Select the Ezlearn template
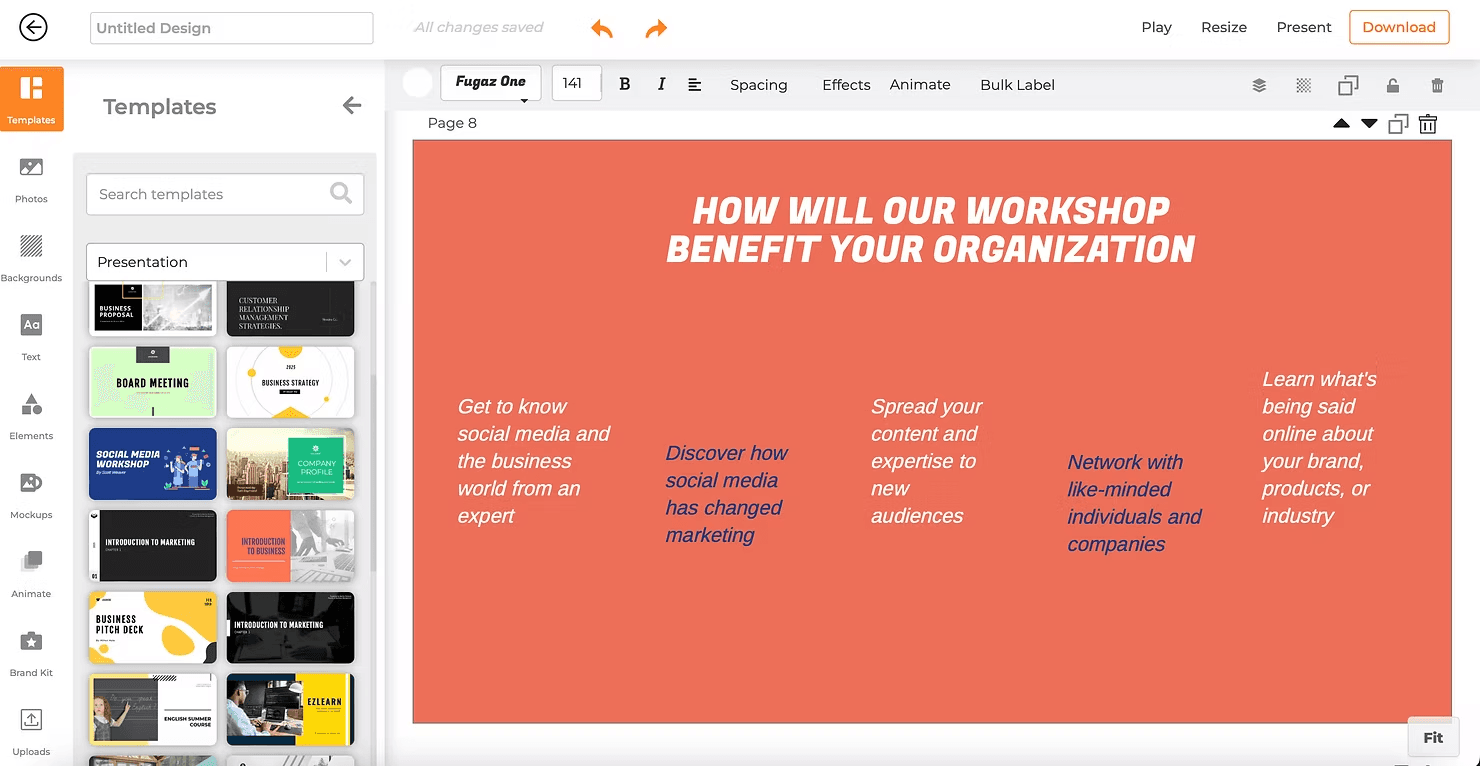The image size is (1480, 766). [x=290, y=709]
